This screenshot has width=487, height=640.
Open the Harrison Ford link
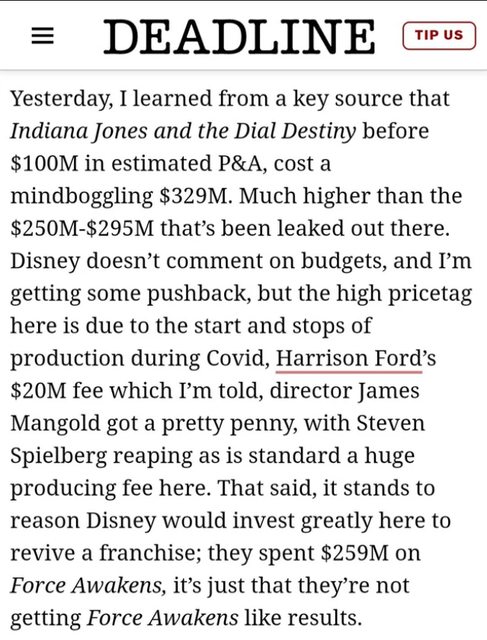pos(349,359)
